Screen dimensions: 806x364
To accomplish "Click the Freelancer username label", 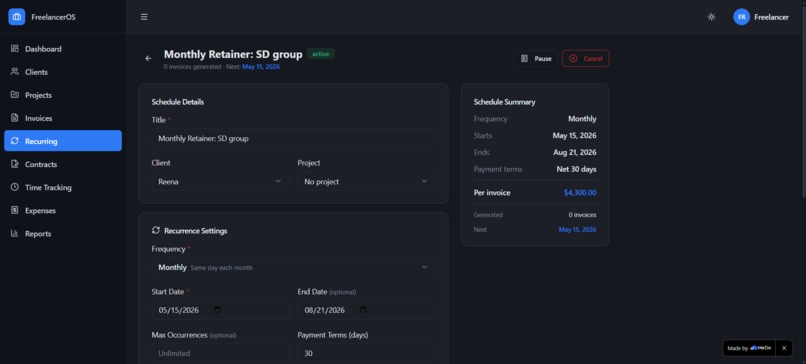I will tap(771, 17).
